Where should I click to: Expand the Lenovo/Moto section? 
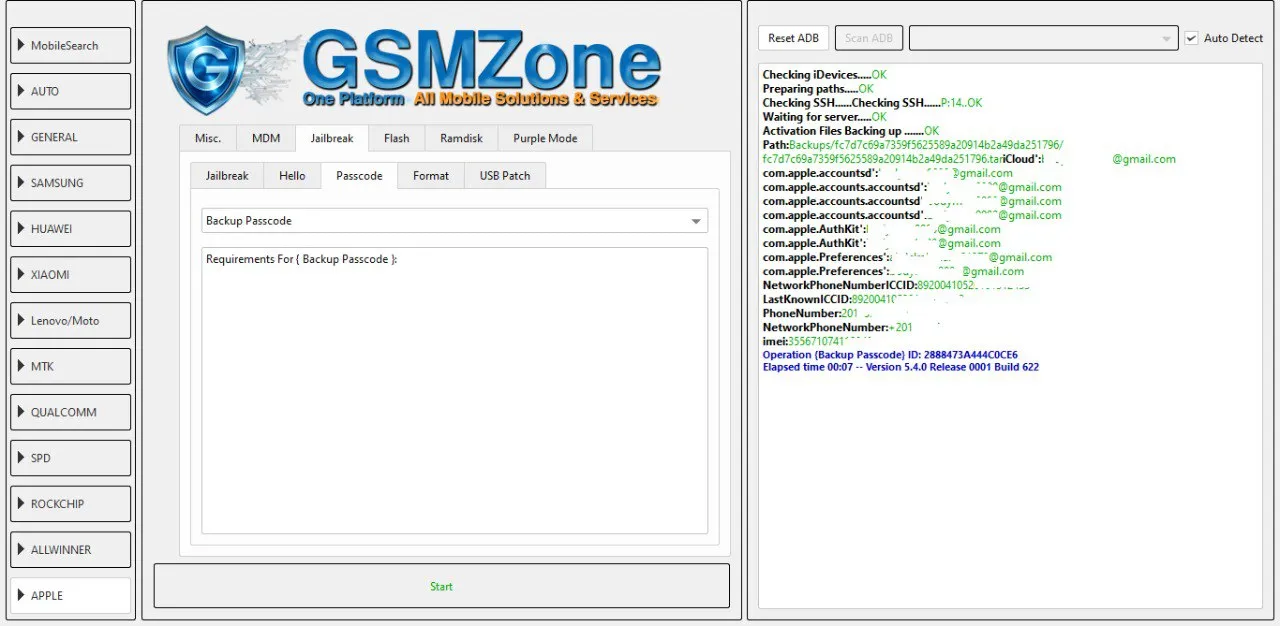pyautogui.click(x=71, y=321)
